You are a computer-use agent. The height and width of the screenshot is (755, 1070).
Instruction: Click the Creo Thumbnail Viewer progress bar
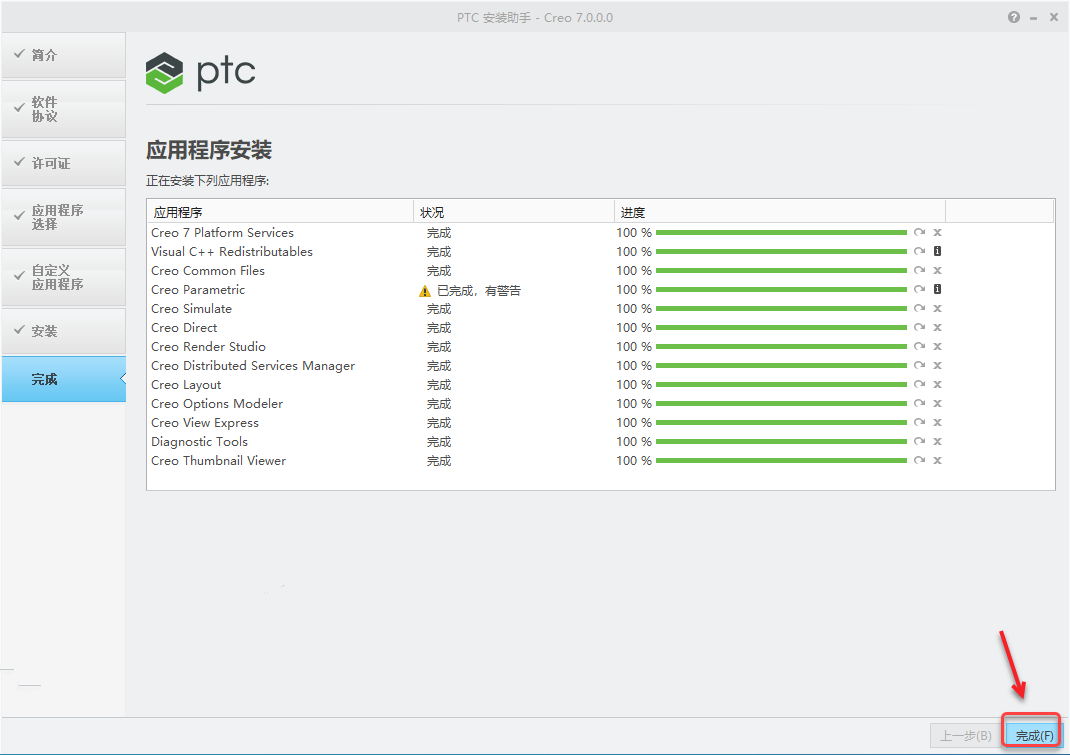tap(781, 461)
